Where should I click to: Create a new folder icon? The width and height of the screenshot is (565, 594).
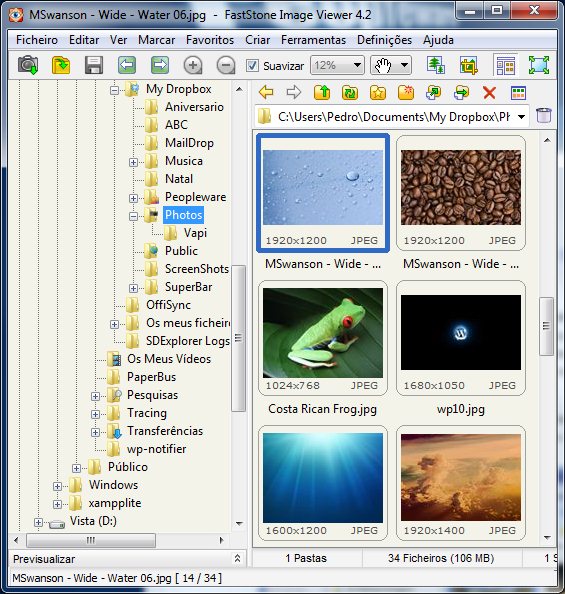[x=406, y=92]
